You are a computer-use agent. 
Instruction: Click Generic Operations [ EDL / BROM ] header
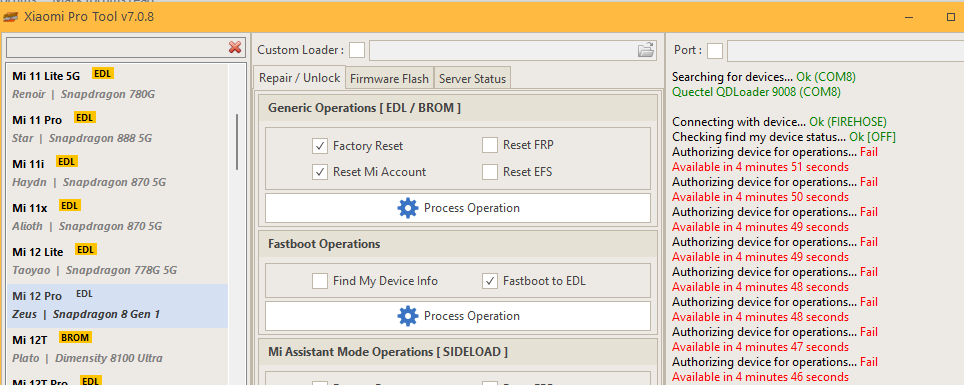pyautogui.click(x=457, y=108)
